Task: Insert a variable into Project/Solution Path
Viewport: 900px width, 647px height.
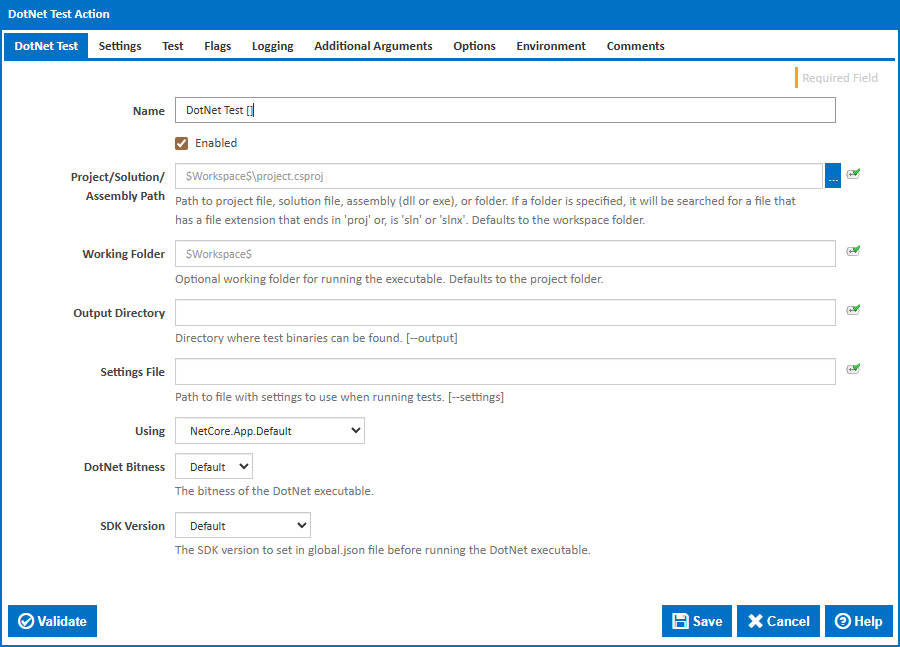Action: point(853,174)
